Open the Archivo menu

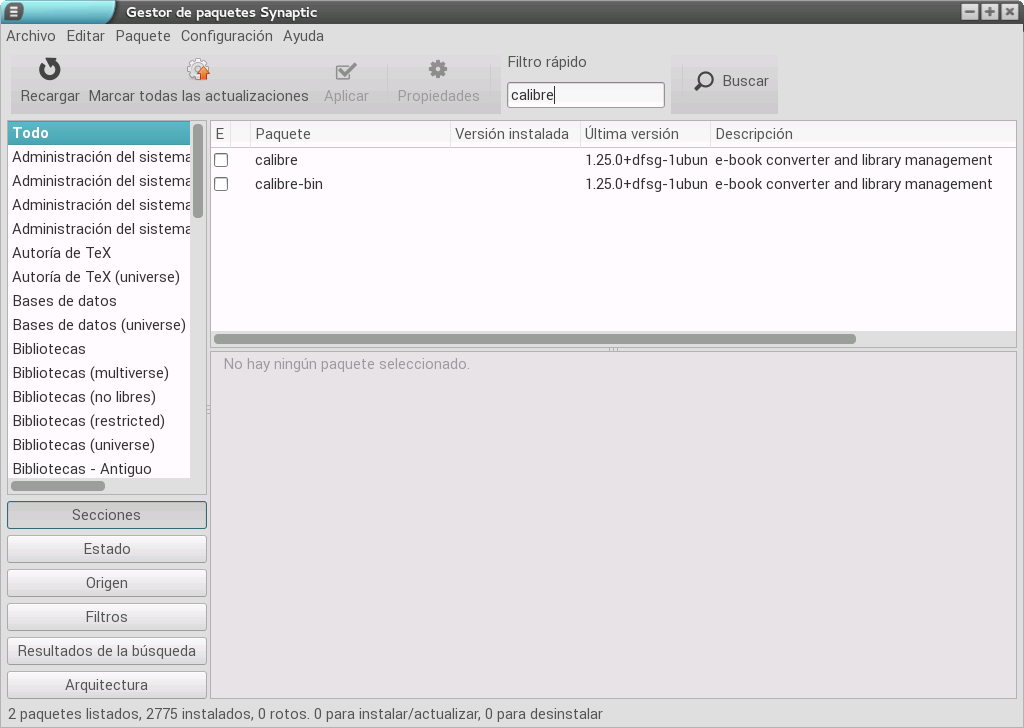(x=31, y=36)
